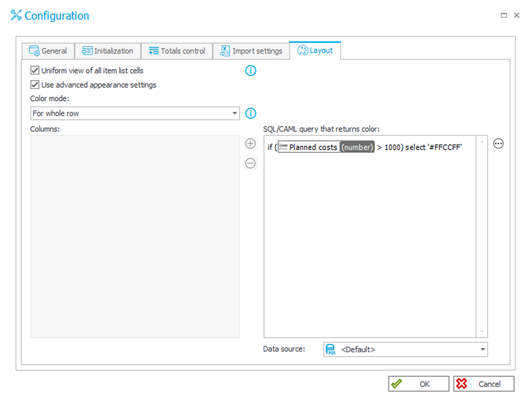Click the SQL data source icon
Image resolution: width=530 pixels, height=399 pixels.
coord(330,349)
